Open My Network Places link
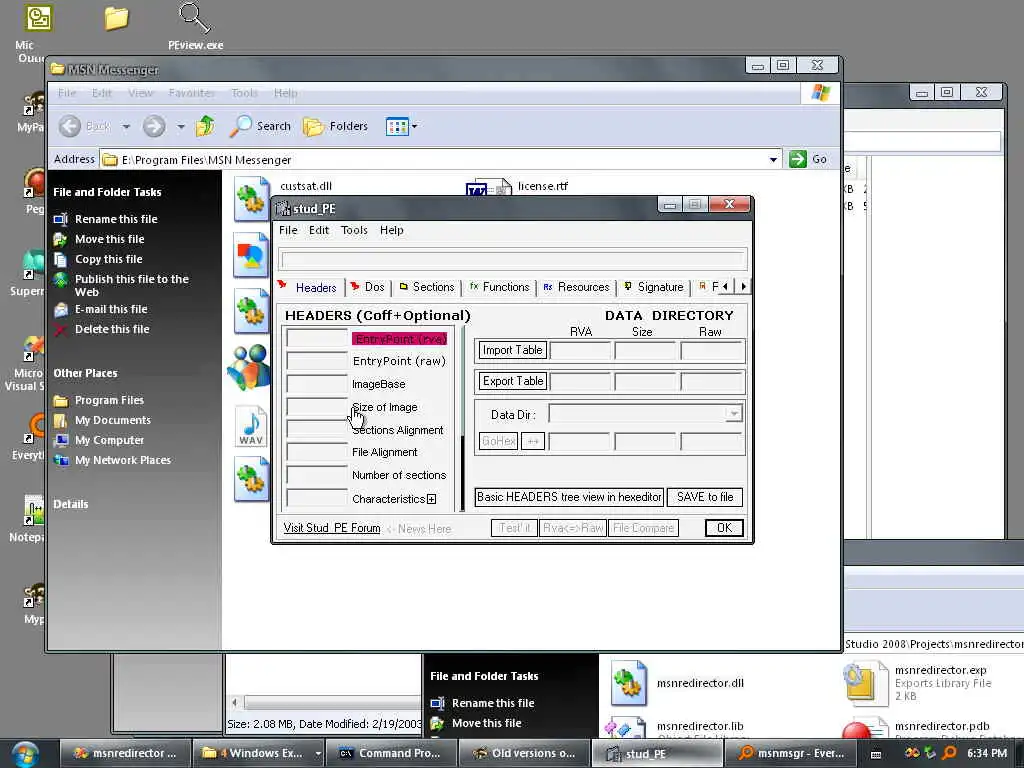The width and height of the screenshot is (1024, 768). (x=123, y=460)
